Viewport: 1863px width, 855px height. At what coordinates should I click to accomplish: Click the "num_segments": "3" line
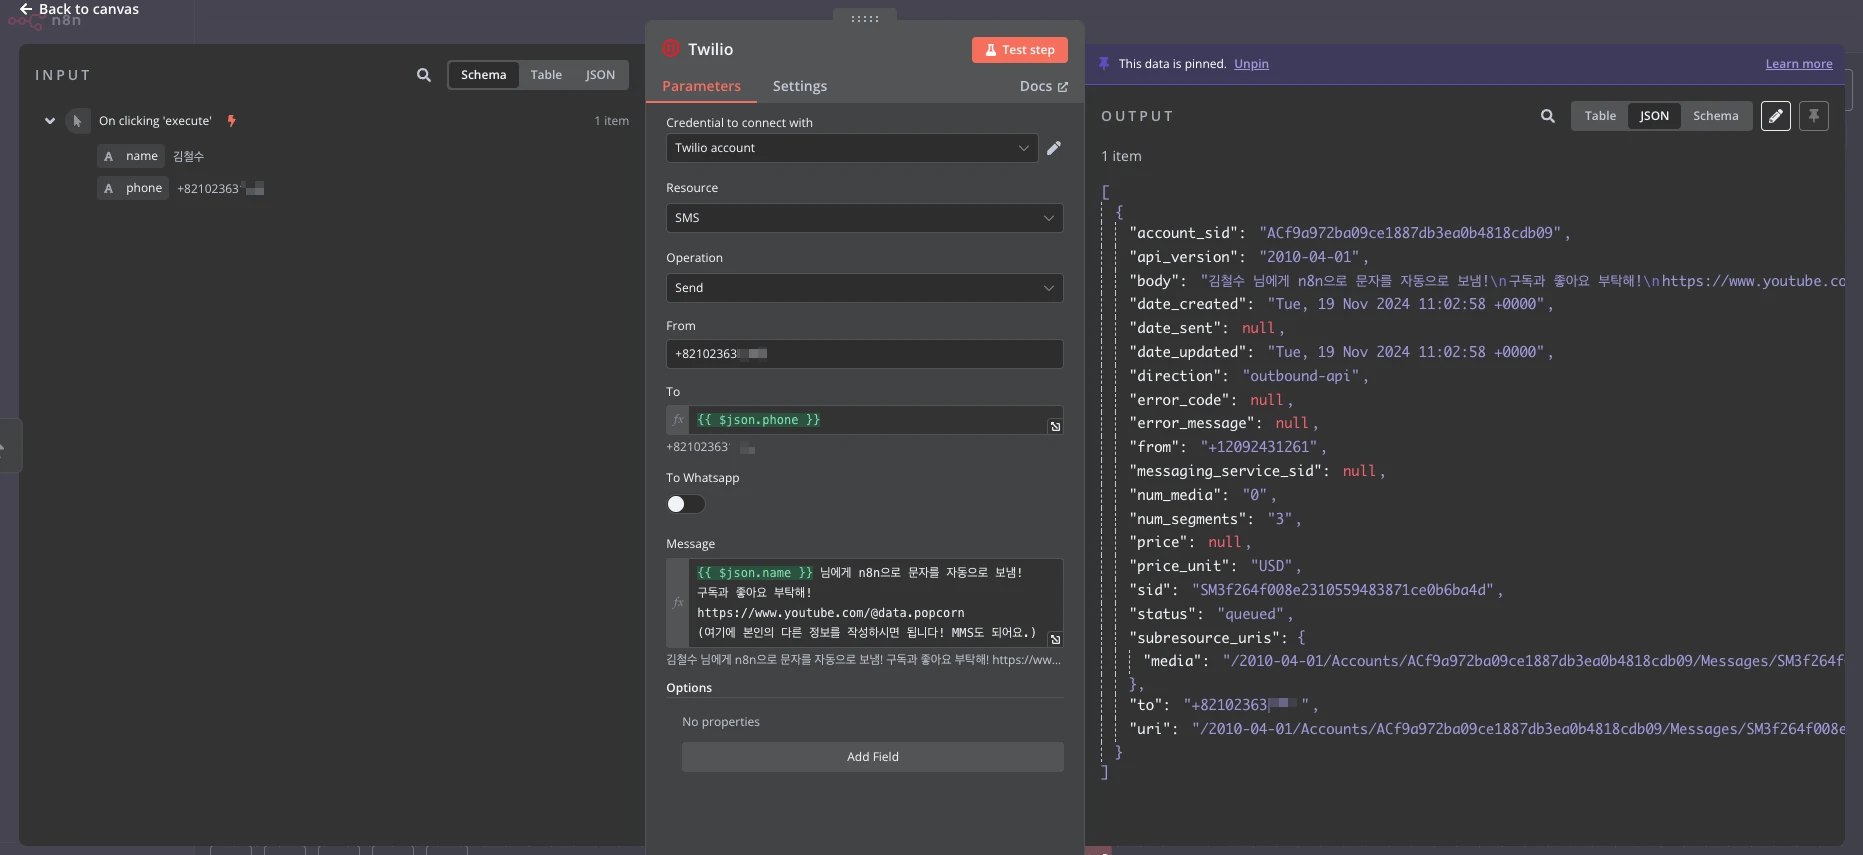pos(1215,519)
